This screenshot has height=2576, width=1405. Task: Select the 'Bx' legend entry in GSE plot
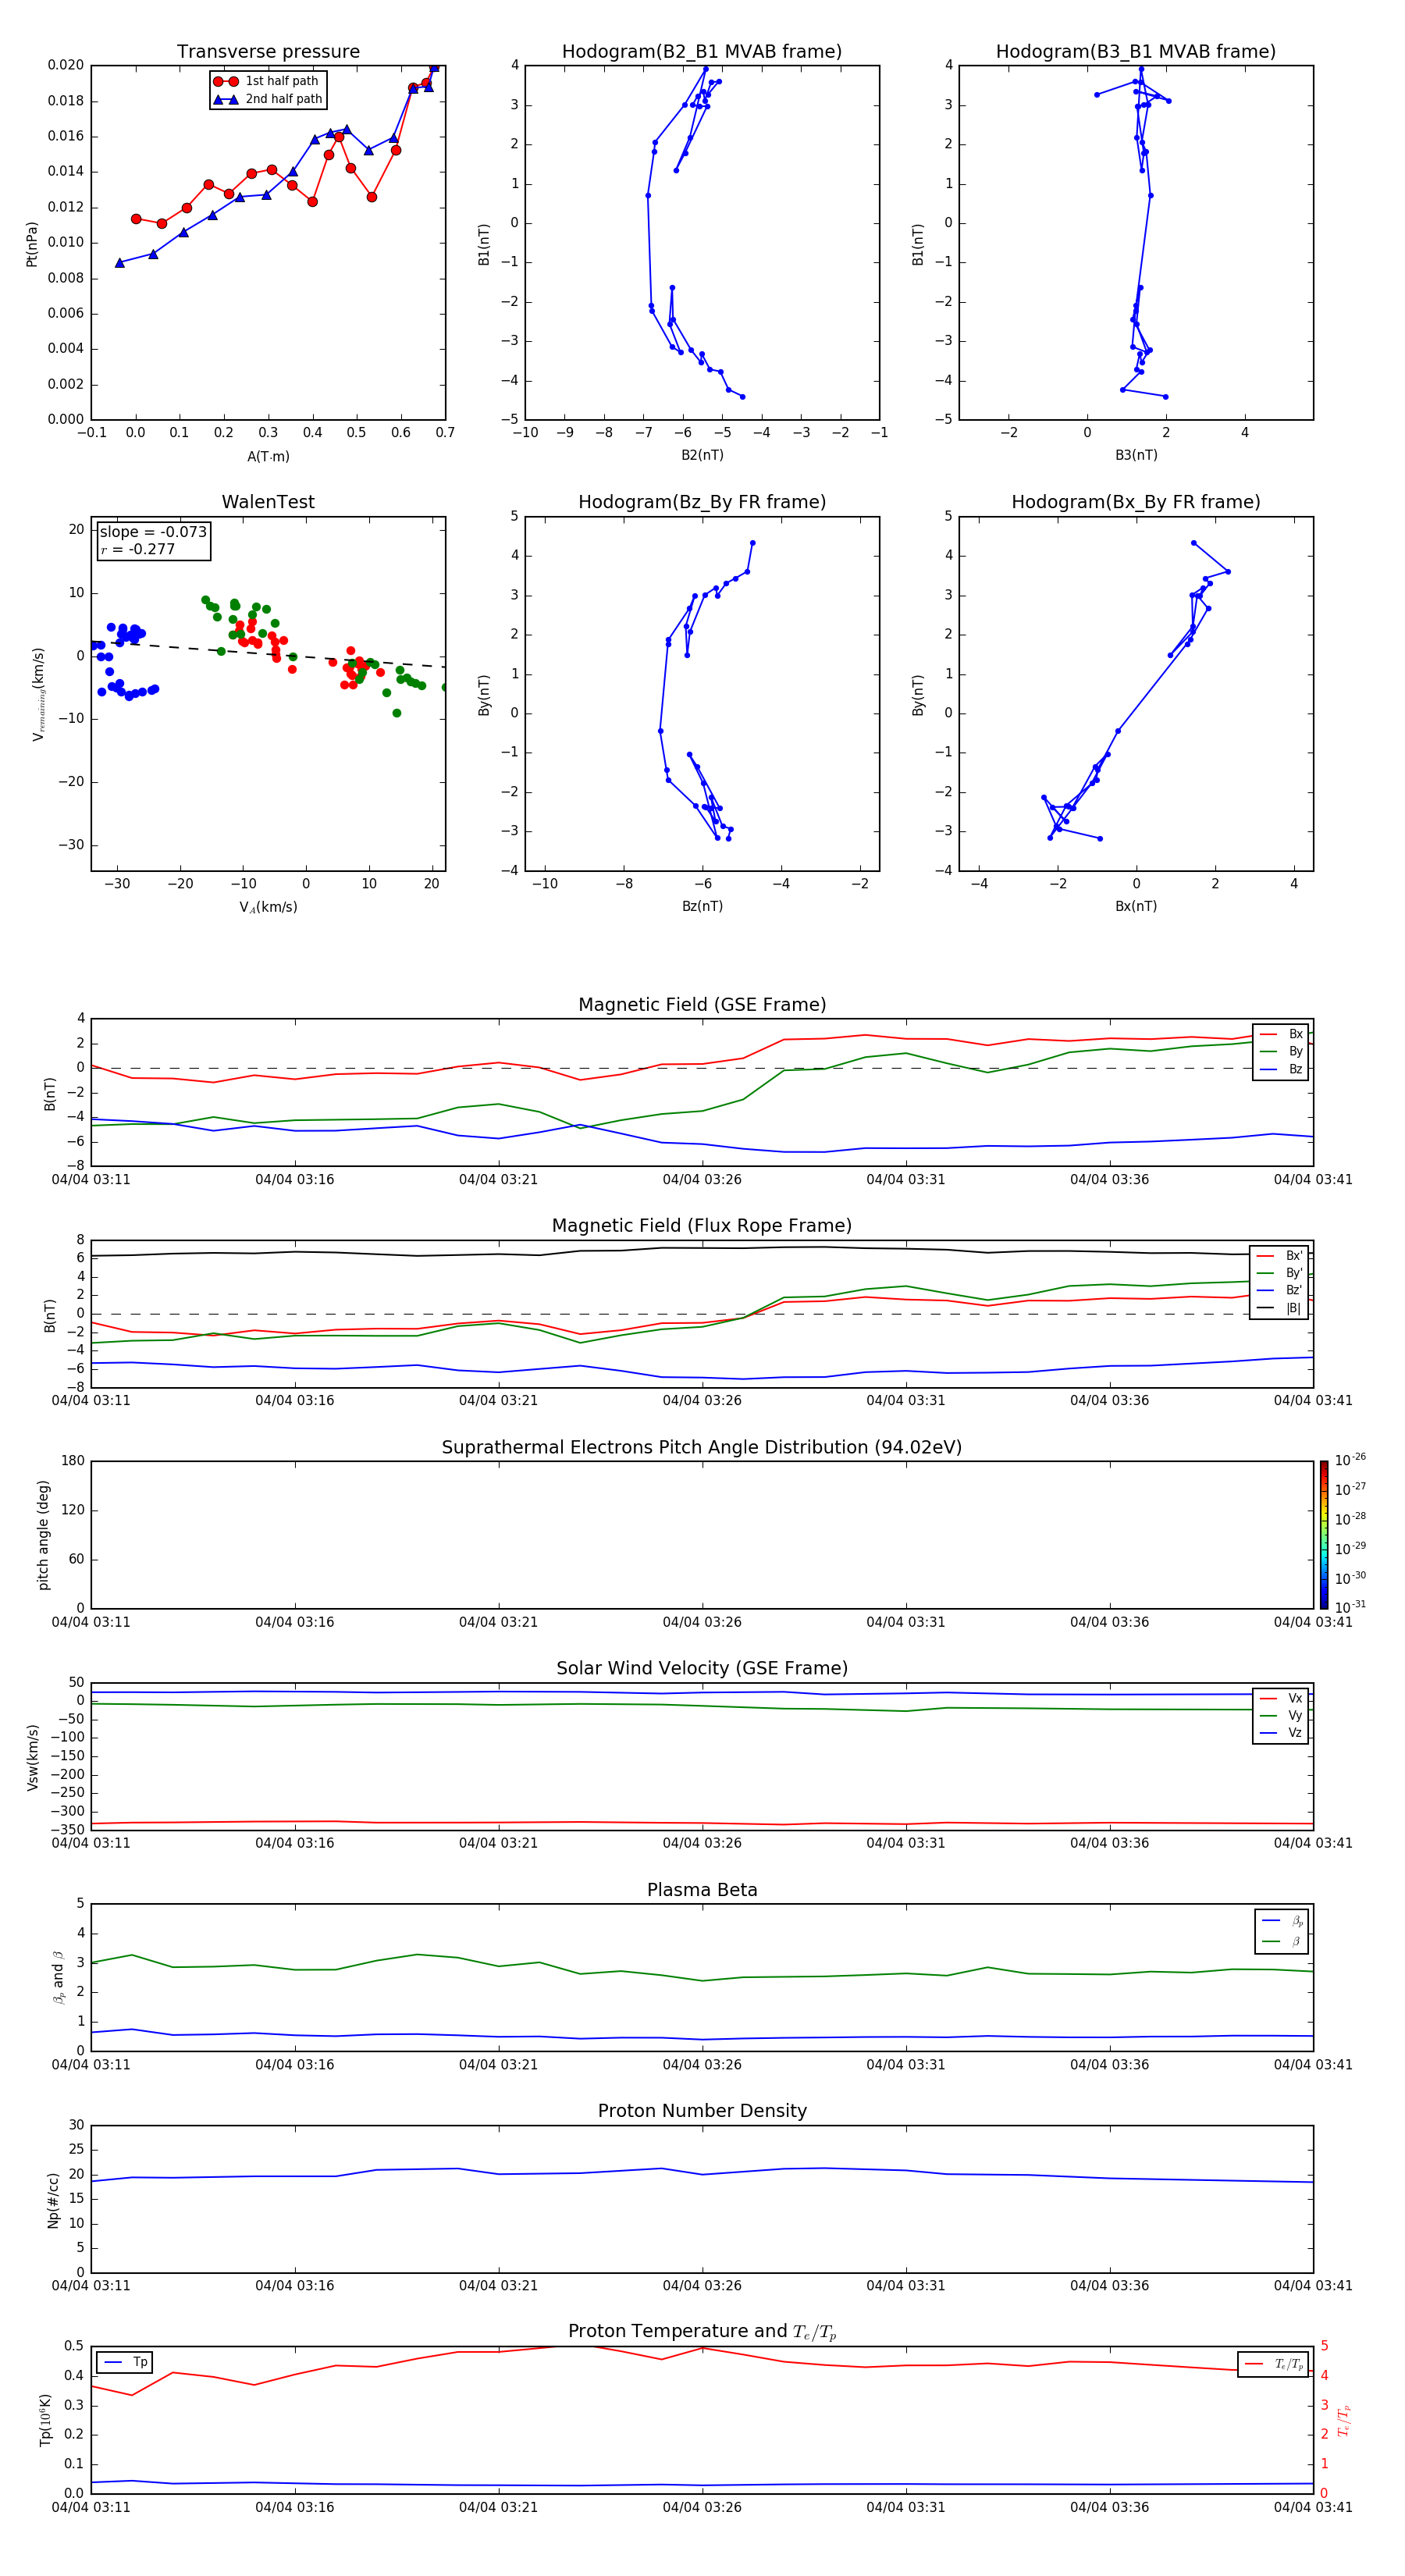click(x=1280, y=1034)
